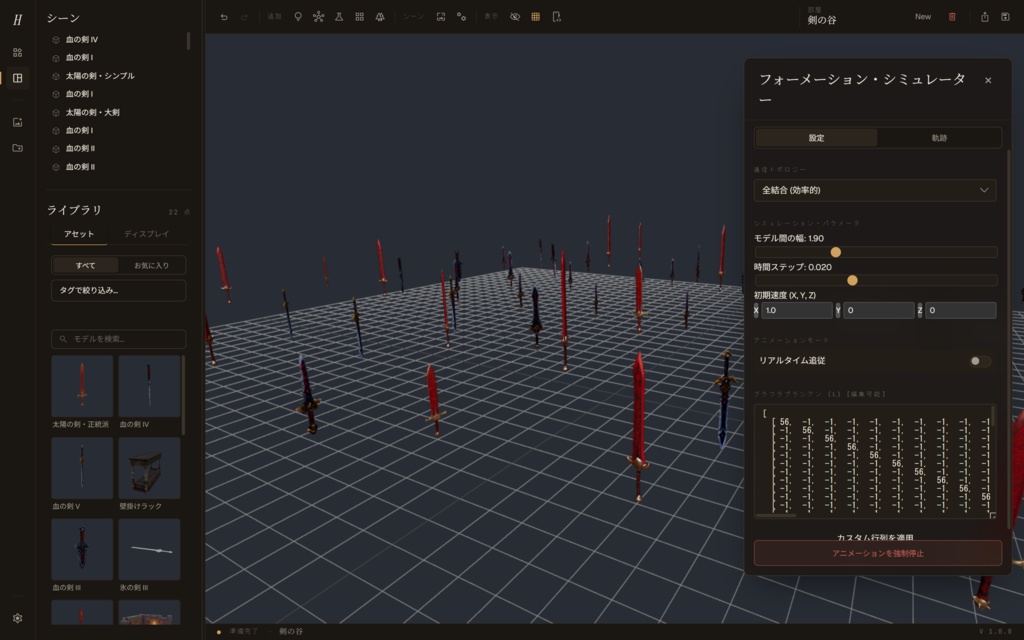Screen dimensions: 1024x640
Task: Click the scene image frame icon
Action: (x=441, y=17)
